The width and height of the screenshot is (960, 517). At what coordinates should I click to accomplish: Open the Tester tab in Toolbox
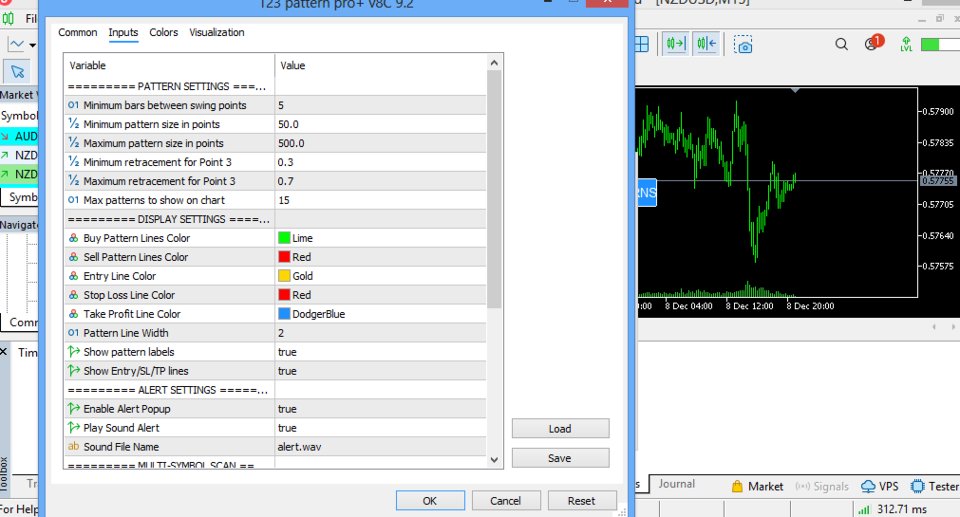pos(935,486)
